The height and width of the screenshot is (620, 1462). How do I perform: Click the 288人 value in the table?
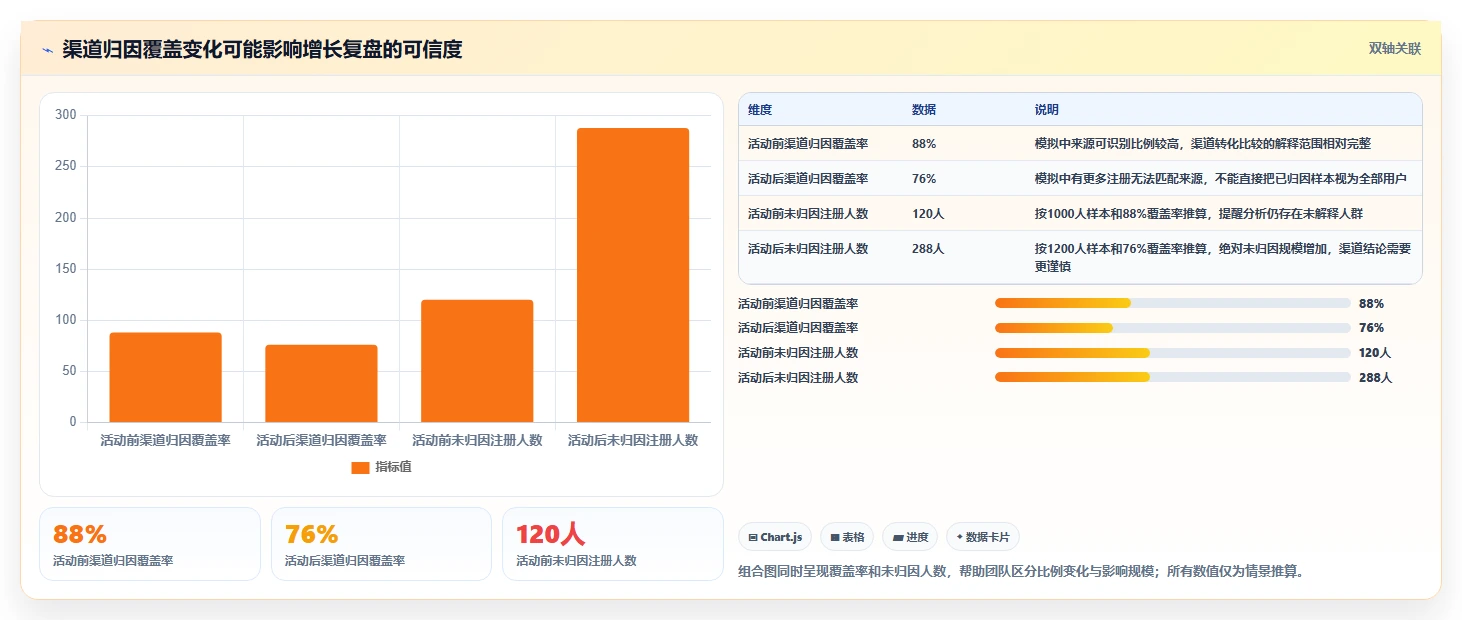coord(928,249)
